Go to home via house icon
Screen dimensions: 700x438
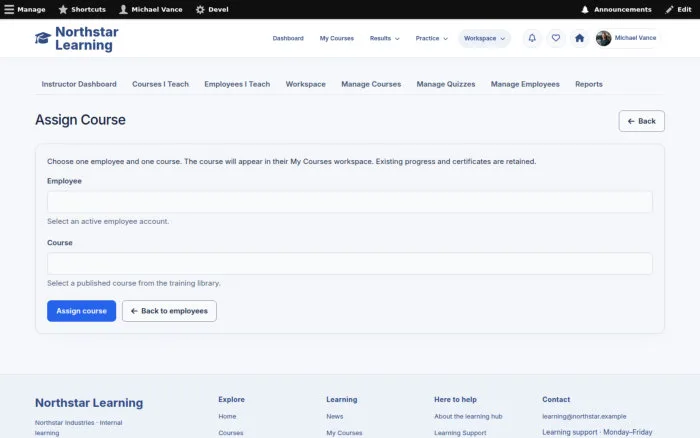click(x=579, y=38)
